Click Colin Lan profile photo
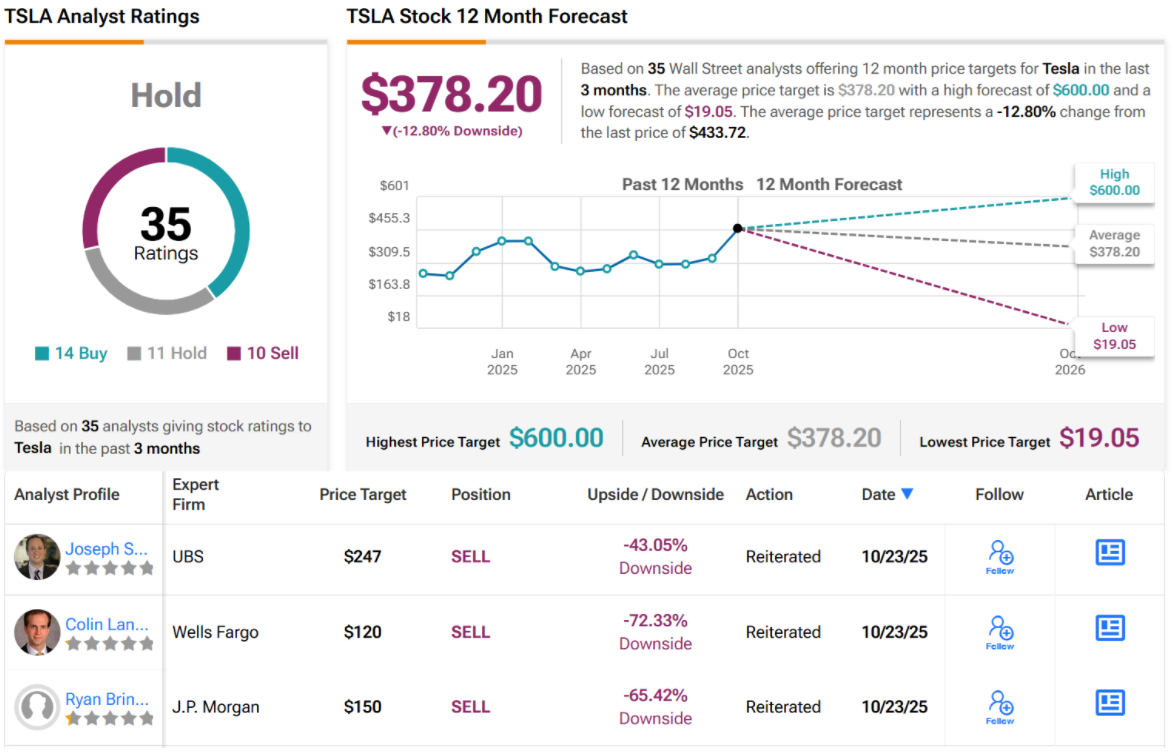This screenshot has height=753, width=1171. [x=37, y=632]
